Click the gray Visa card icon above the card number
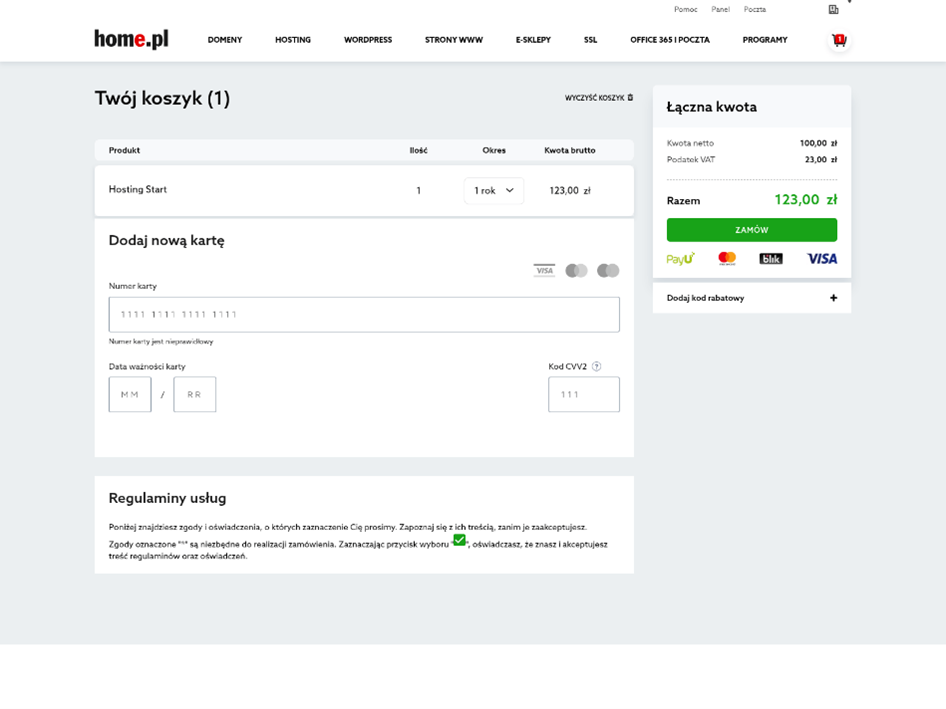Screen dimensions: 946x709 click(x=544, y=271)
